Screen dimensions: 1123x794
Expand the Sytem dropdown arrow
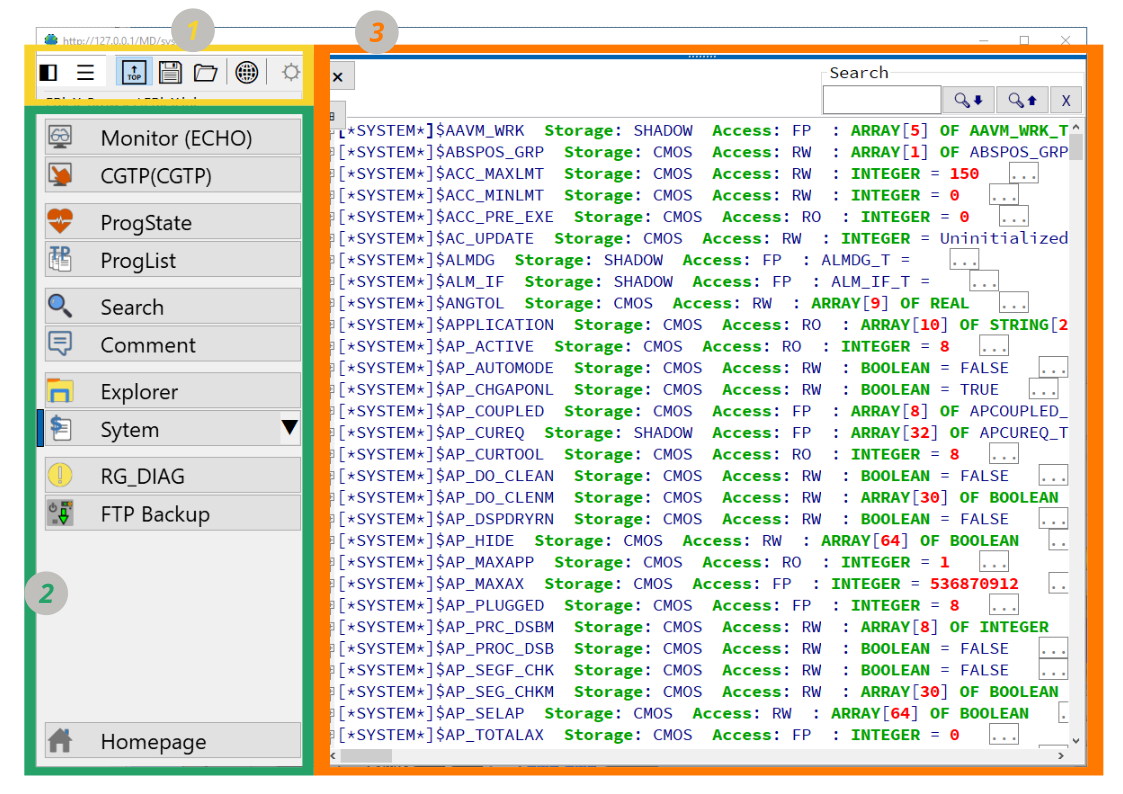click(x=290, y=429)
